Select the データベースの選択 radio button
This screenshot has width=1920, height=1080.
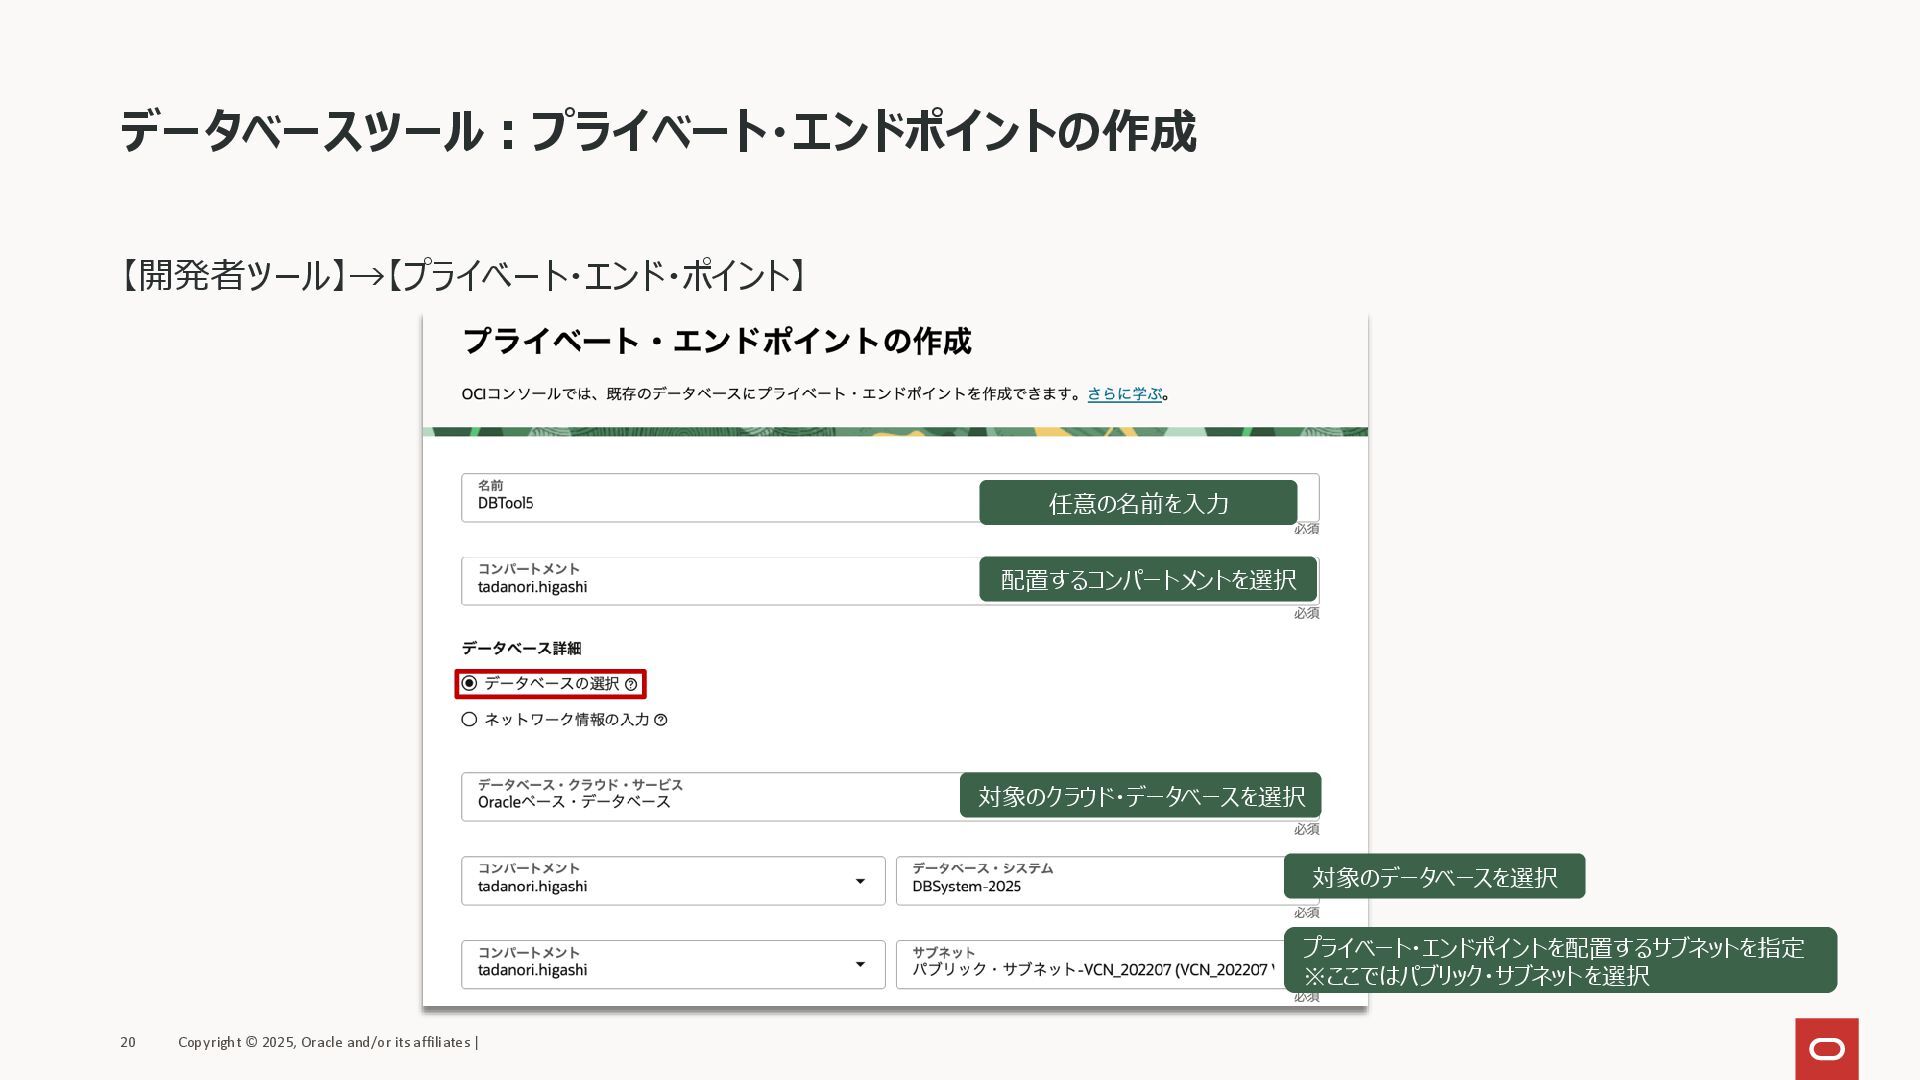point(469,684)
